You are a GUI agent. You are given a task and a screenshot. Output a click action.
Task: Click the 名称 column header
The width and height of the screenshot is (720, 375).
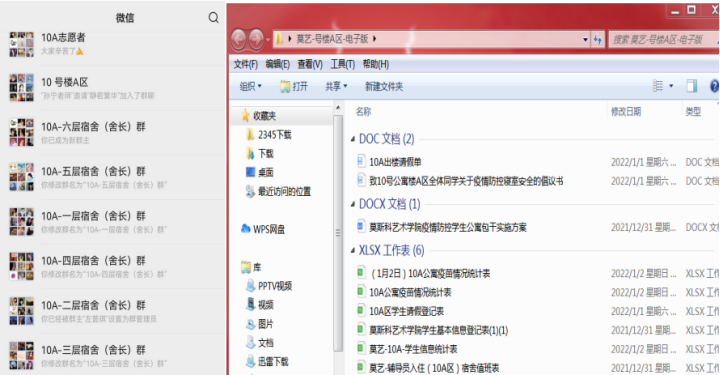tap(363, 112)
